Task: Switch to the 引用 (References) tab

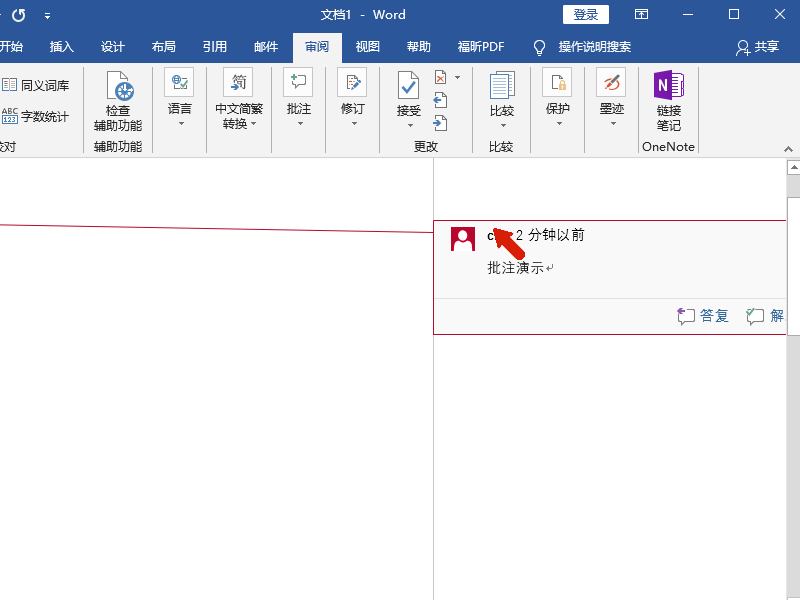Action: point(215,47)
